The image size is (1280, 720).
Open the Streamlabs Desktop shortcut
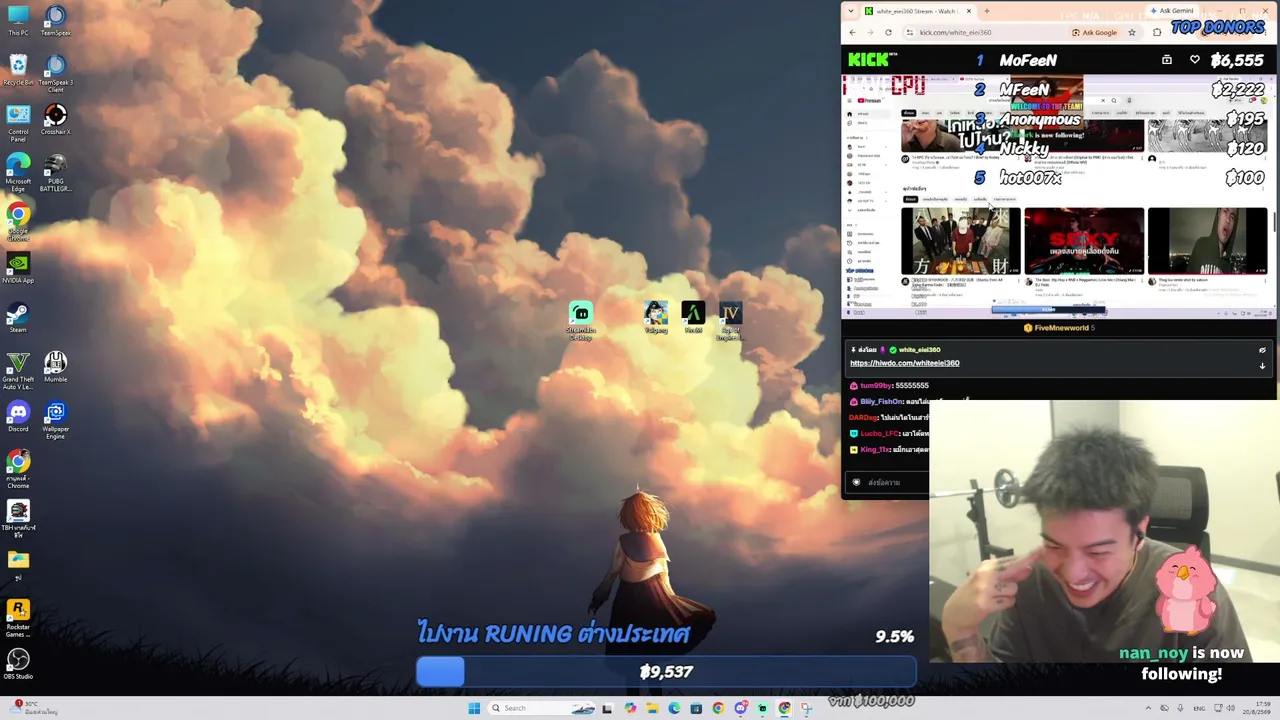tap(581, 322)
